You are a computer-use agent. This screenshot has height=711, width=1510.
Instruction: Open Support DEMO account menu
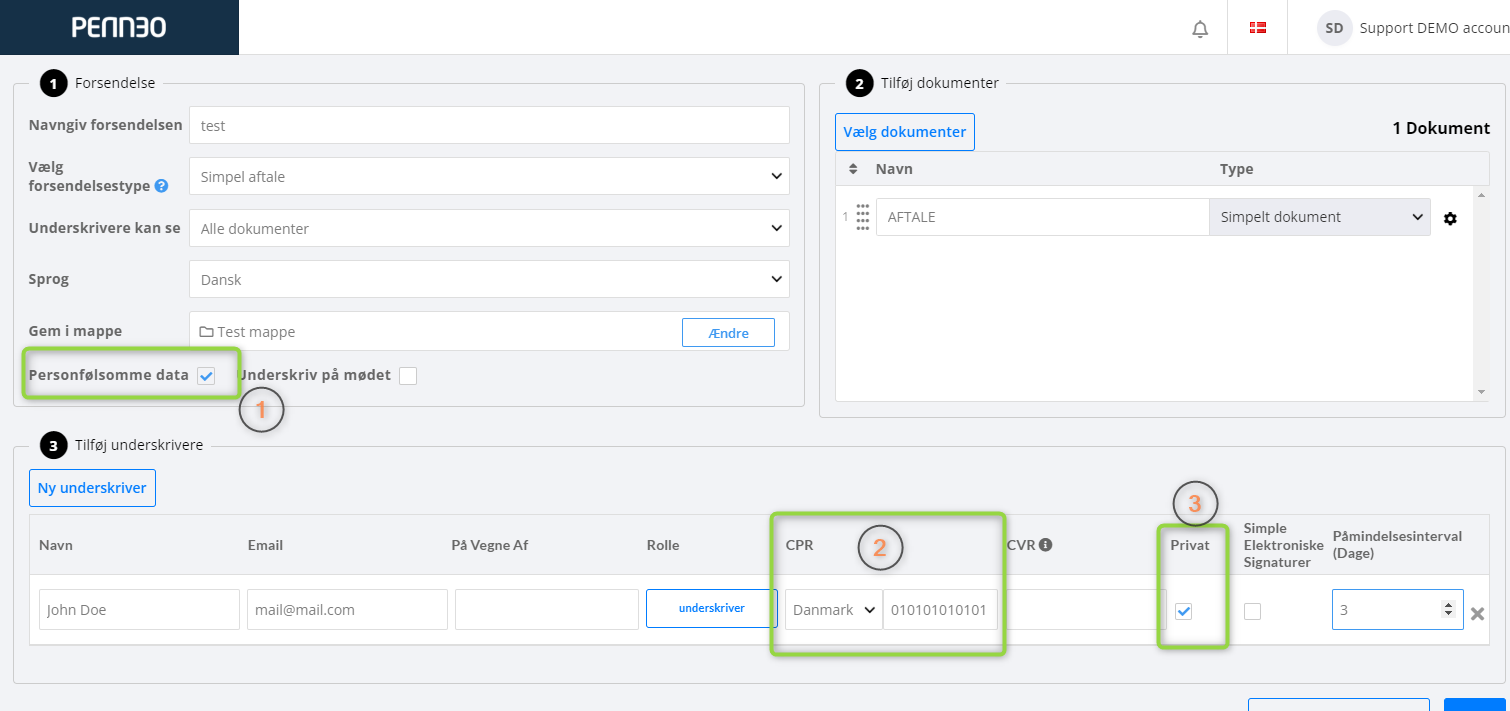click(x=1434, y=28)
